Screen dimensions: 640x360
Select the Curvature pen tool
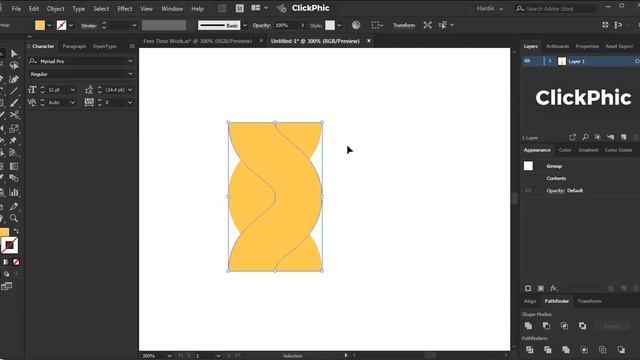point(14,79)
